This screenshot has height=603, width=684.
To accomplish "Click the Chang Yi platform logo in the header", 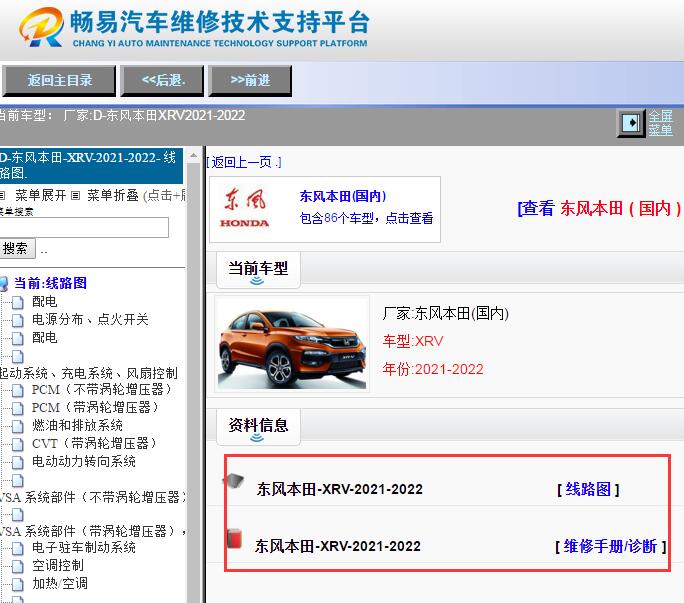I will click(x=40, y=28).
